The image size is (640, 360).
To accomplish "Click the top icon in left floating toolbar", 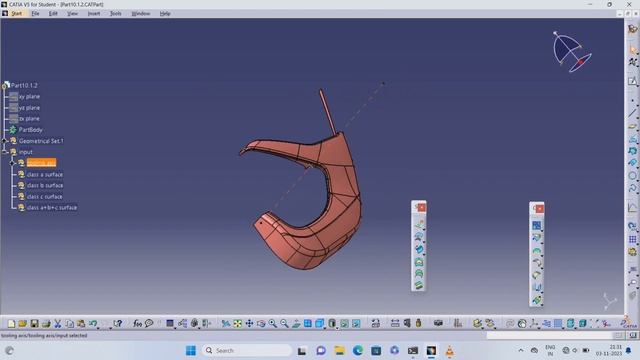I will pos(419,224).
